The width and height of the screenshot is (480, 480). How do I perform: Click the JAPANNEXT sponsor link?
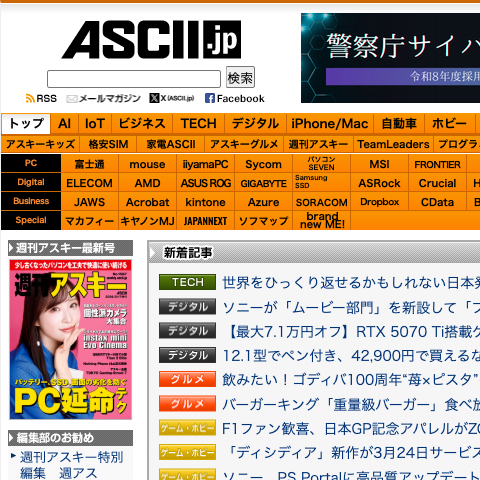205,221
